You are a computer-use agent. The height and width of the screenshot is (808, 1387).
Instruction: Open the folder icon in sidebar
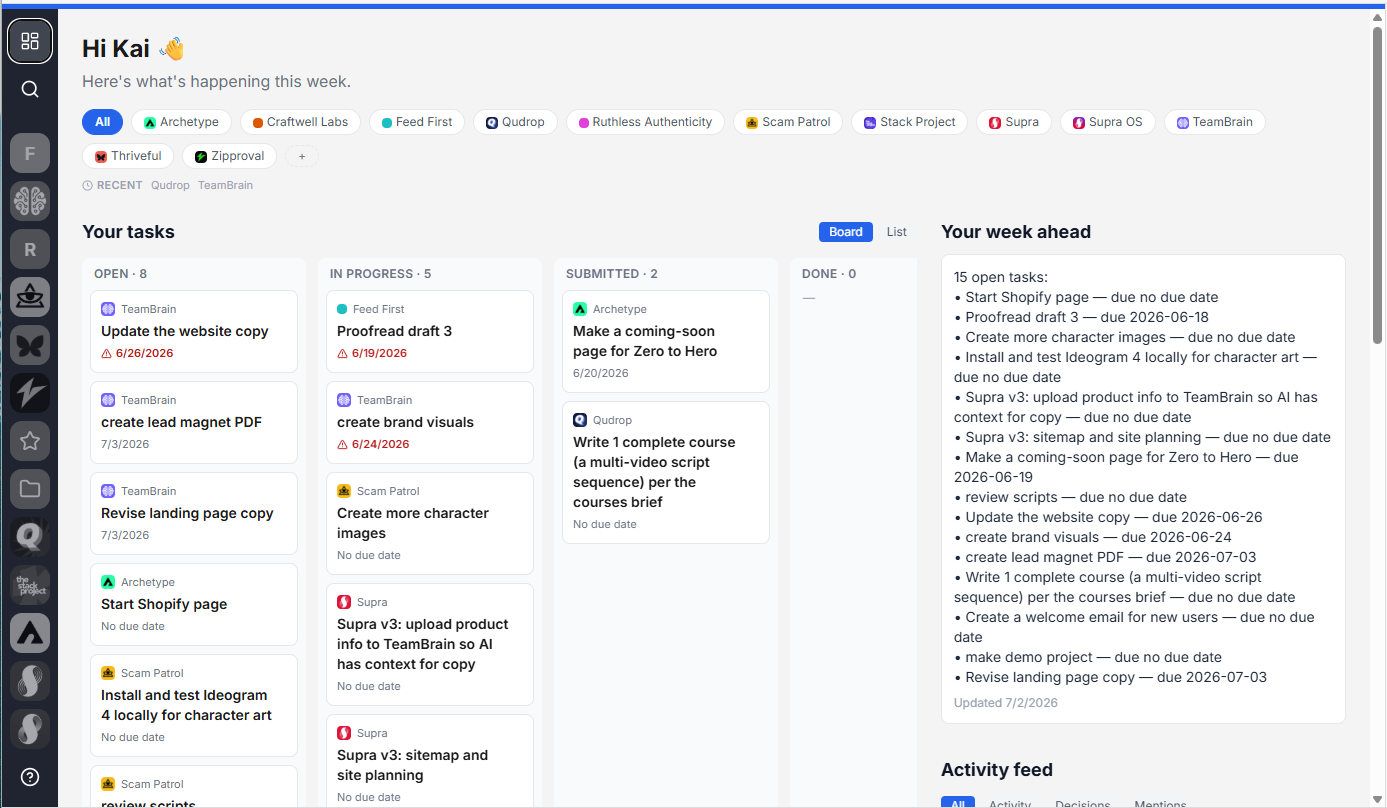point(30,489)
